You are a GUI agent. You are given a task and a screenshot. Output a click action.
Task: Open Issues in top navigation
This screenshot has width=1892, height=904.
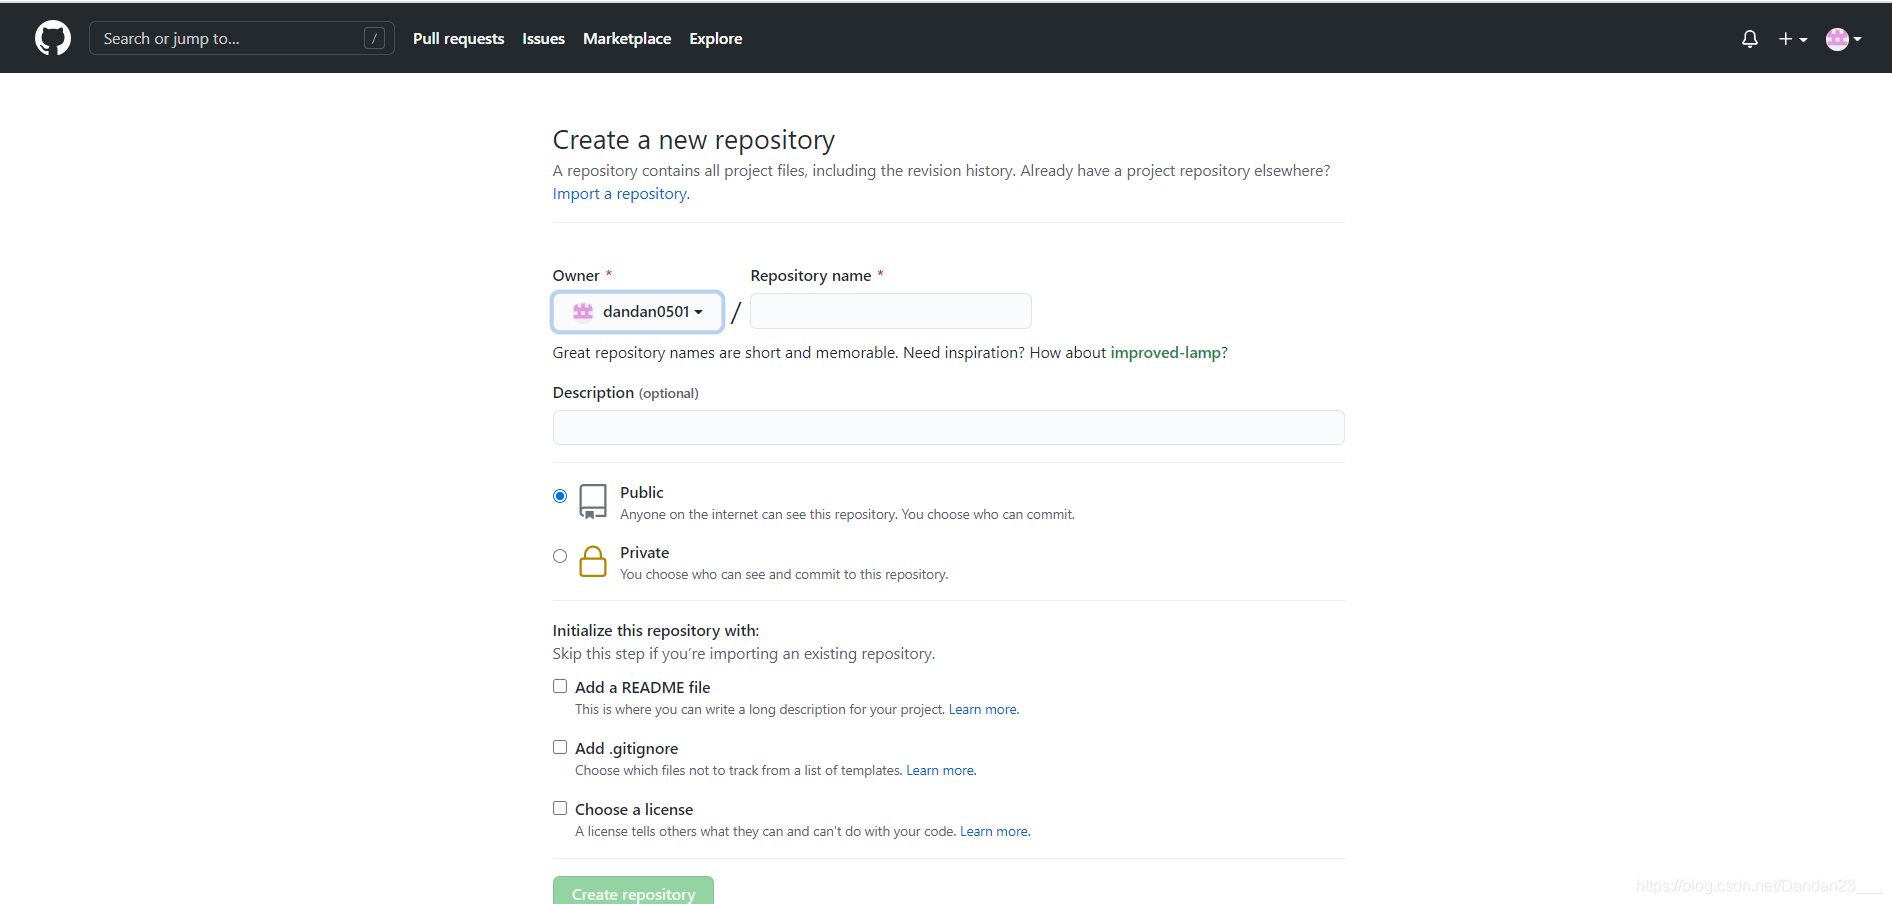tap(543, 39)
